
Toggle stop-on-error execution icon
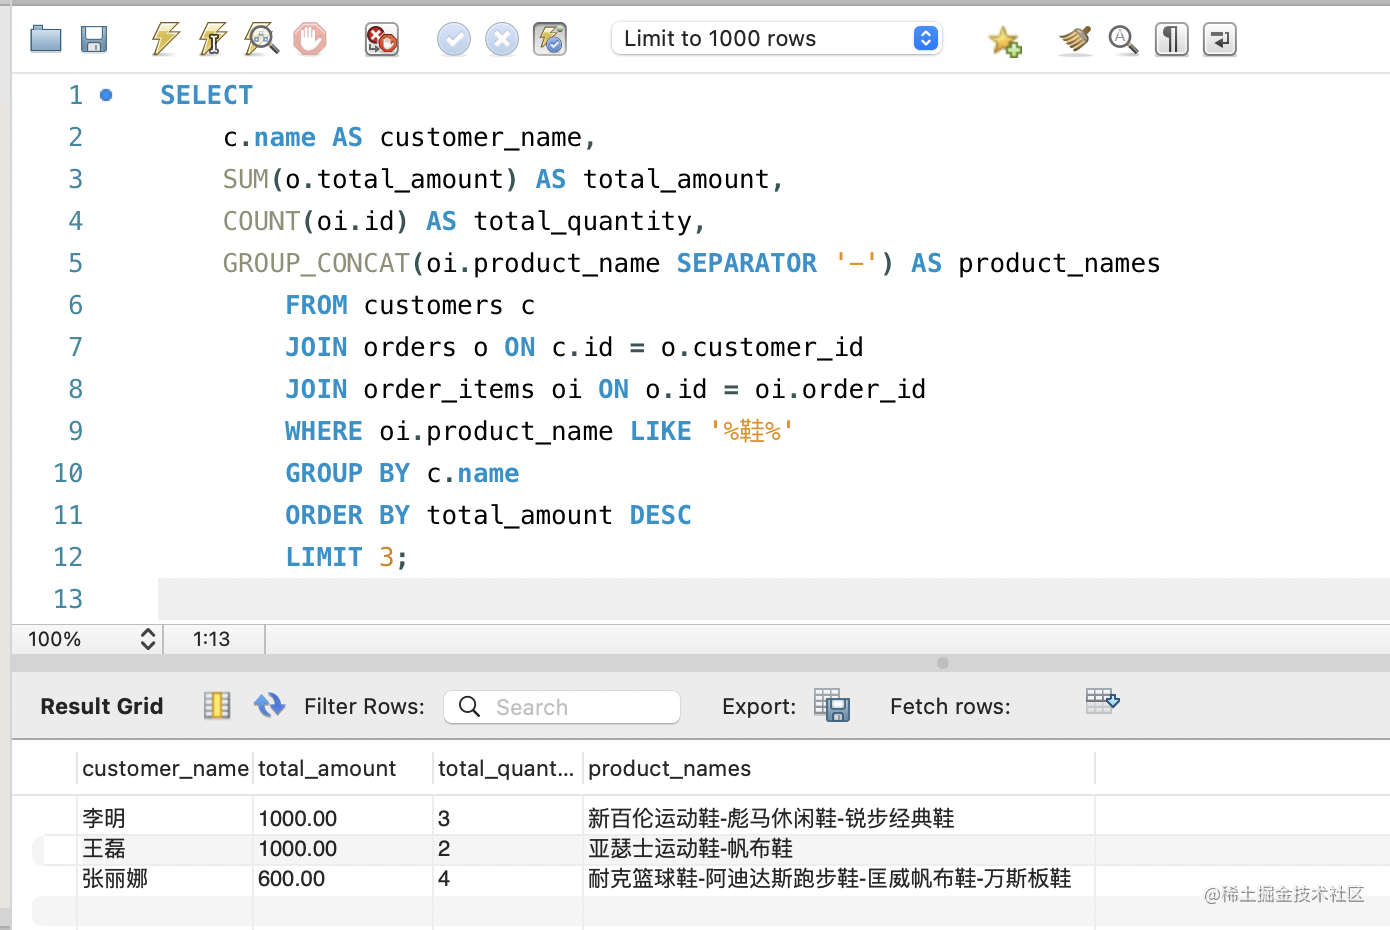(x=382, y=40)
